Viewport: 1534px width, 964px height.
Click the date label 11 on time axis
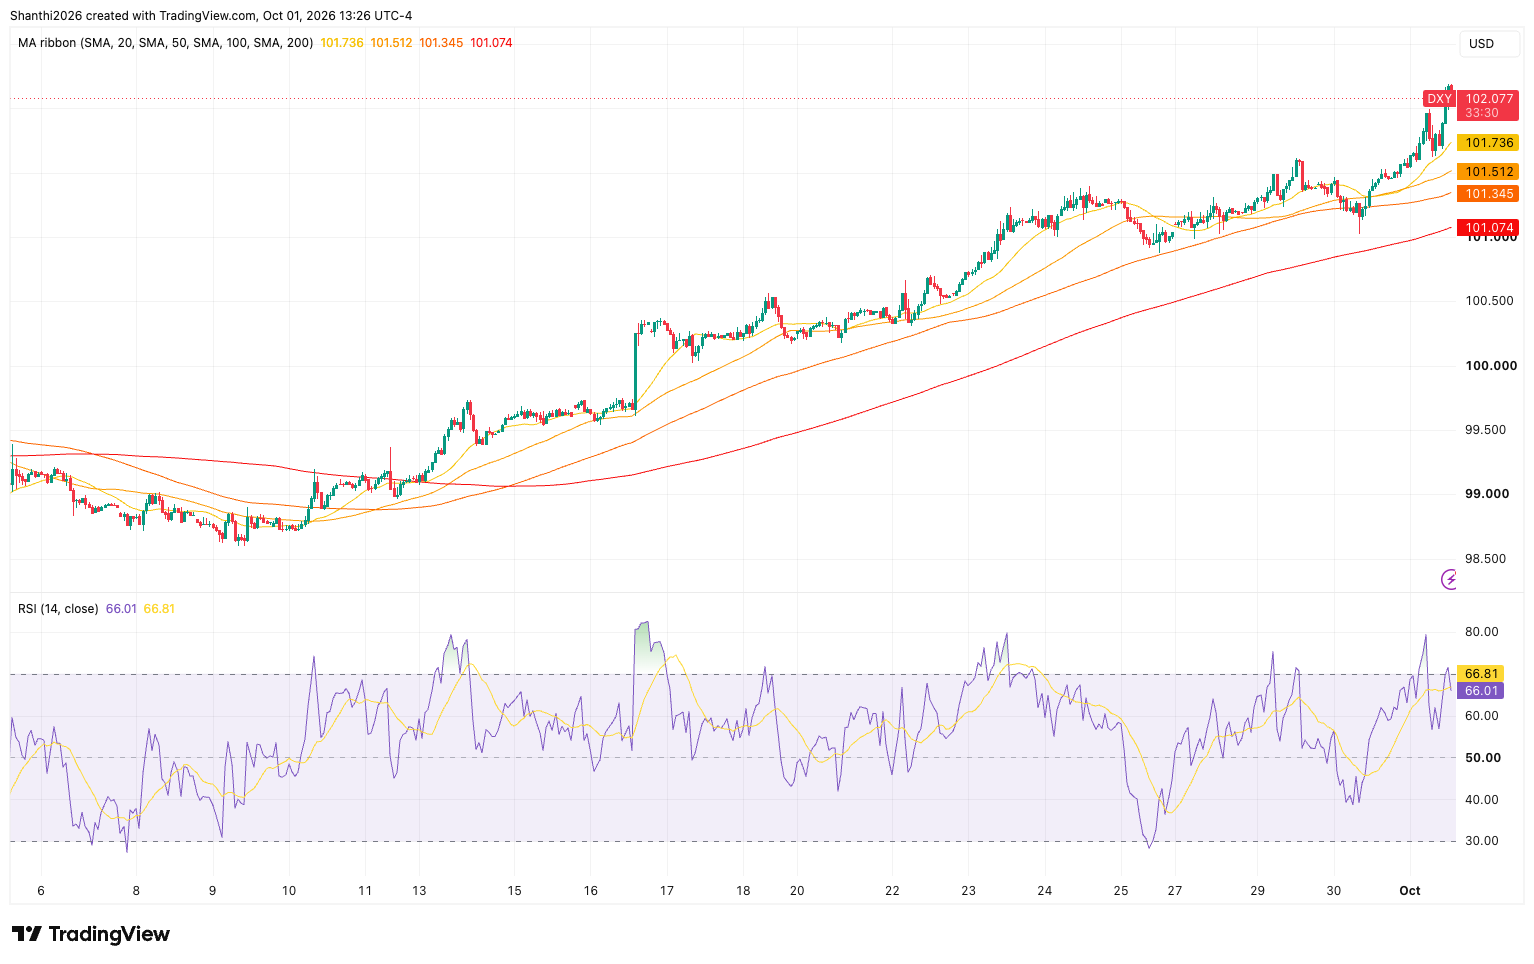365,890
